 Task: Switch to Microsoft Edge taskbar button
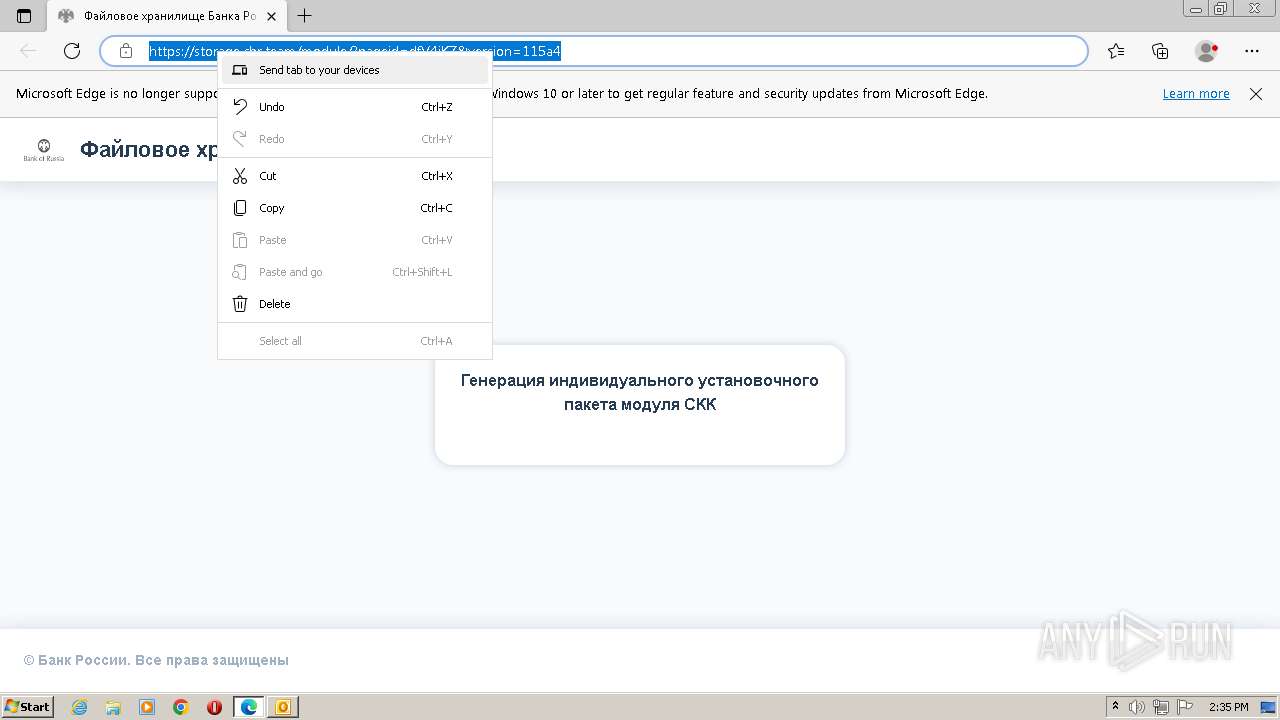249,707
